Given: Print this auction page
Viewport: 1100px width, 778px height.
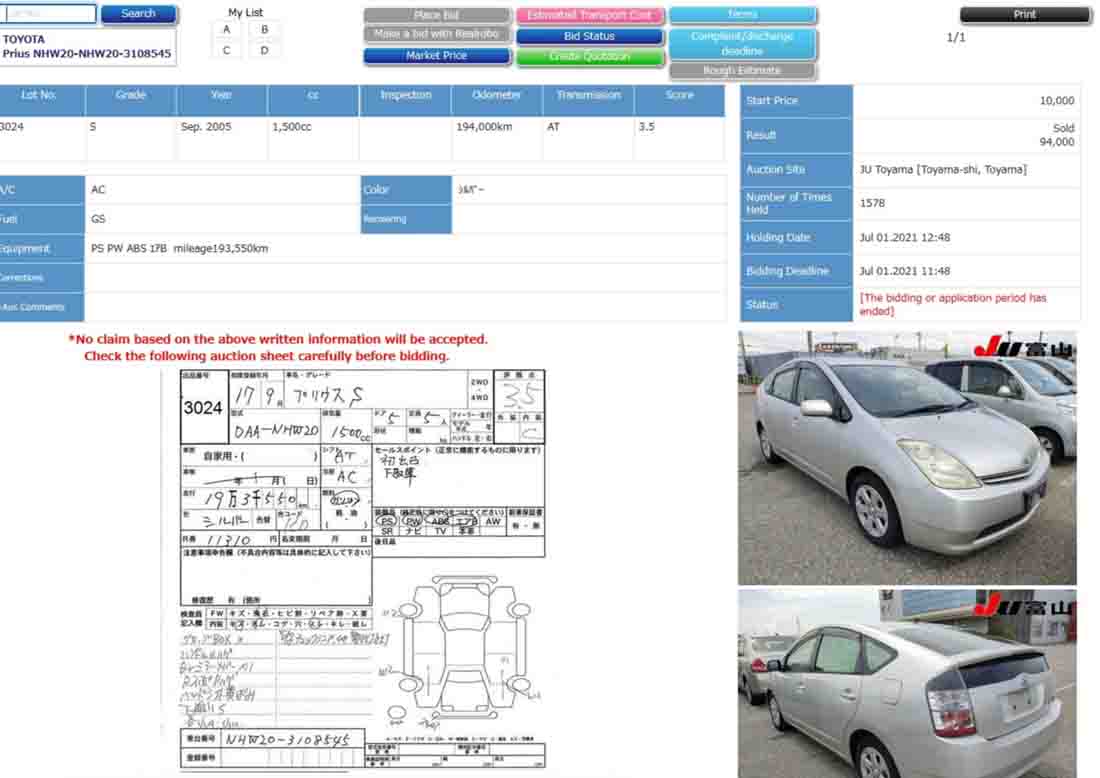Looking at the screenshot, I should click(x=1024, y=14).
